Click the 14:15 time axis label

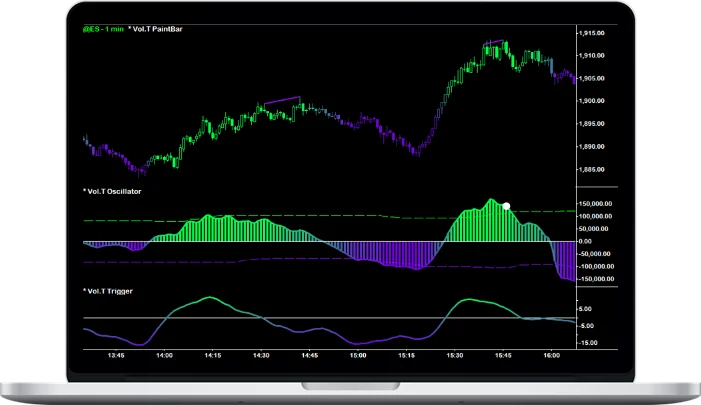(213, 355)
